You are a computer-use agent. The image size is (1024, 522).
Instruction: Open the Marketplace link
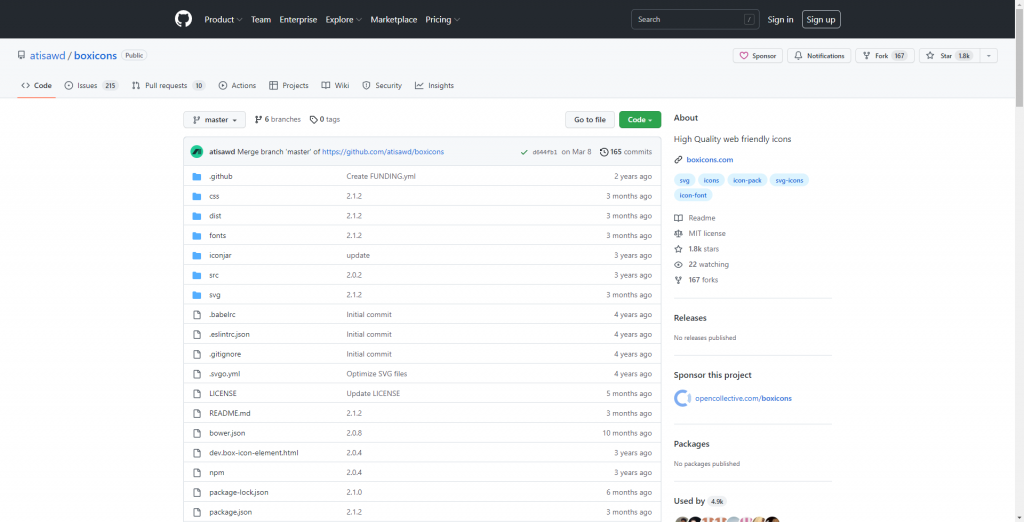[394, 20]
